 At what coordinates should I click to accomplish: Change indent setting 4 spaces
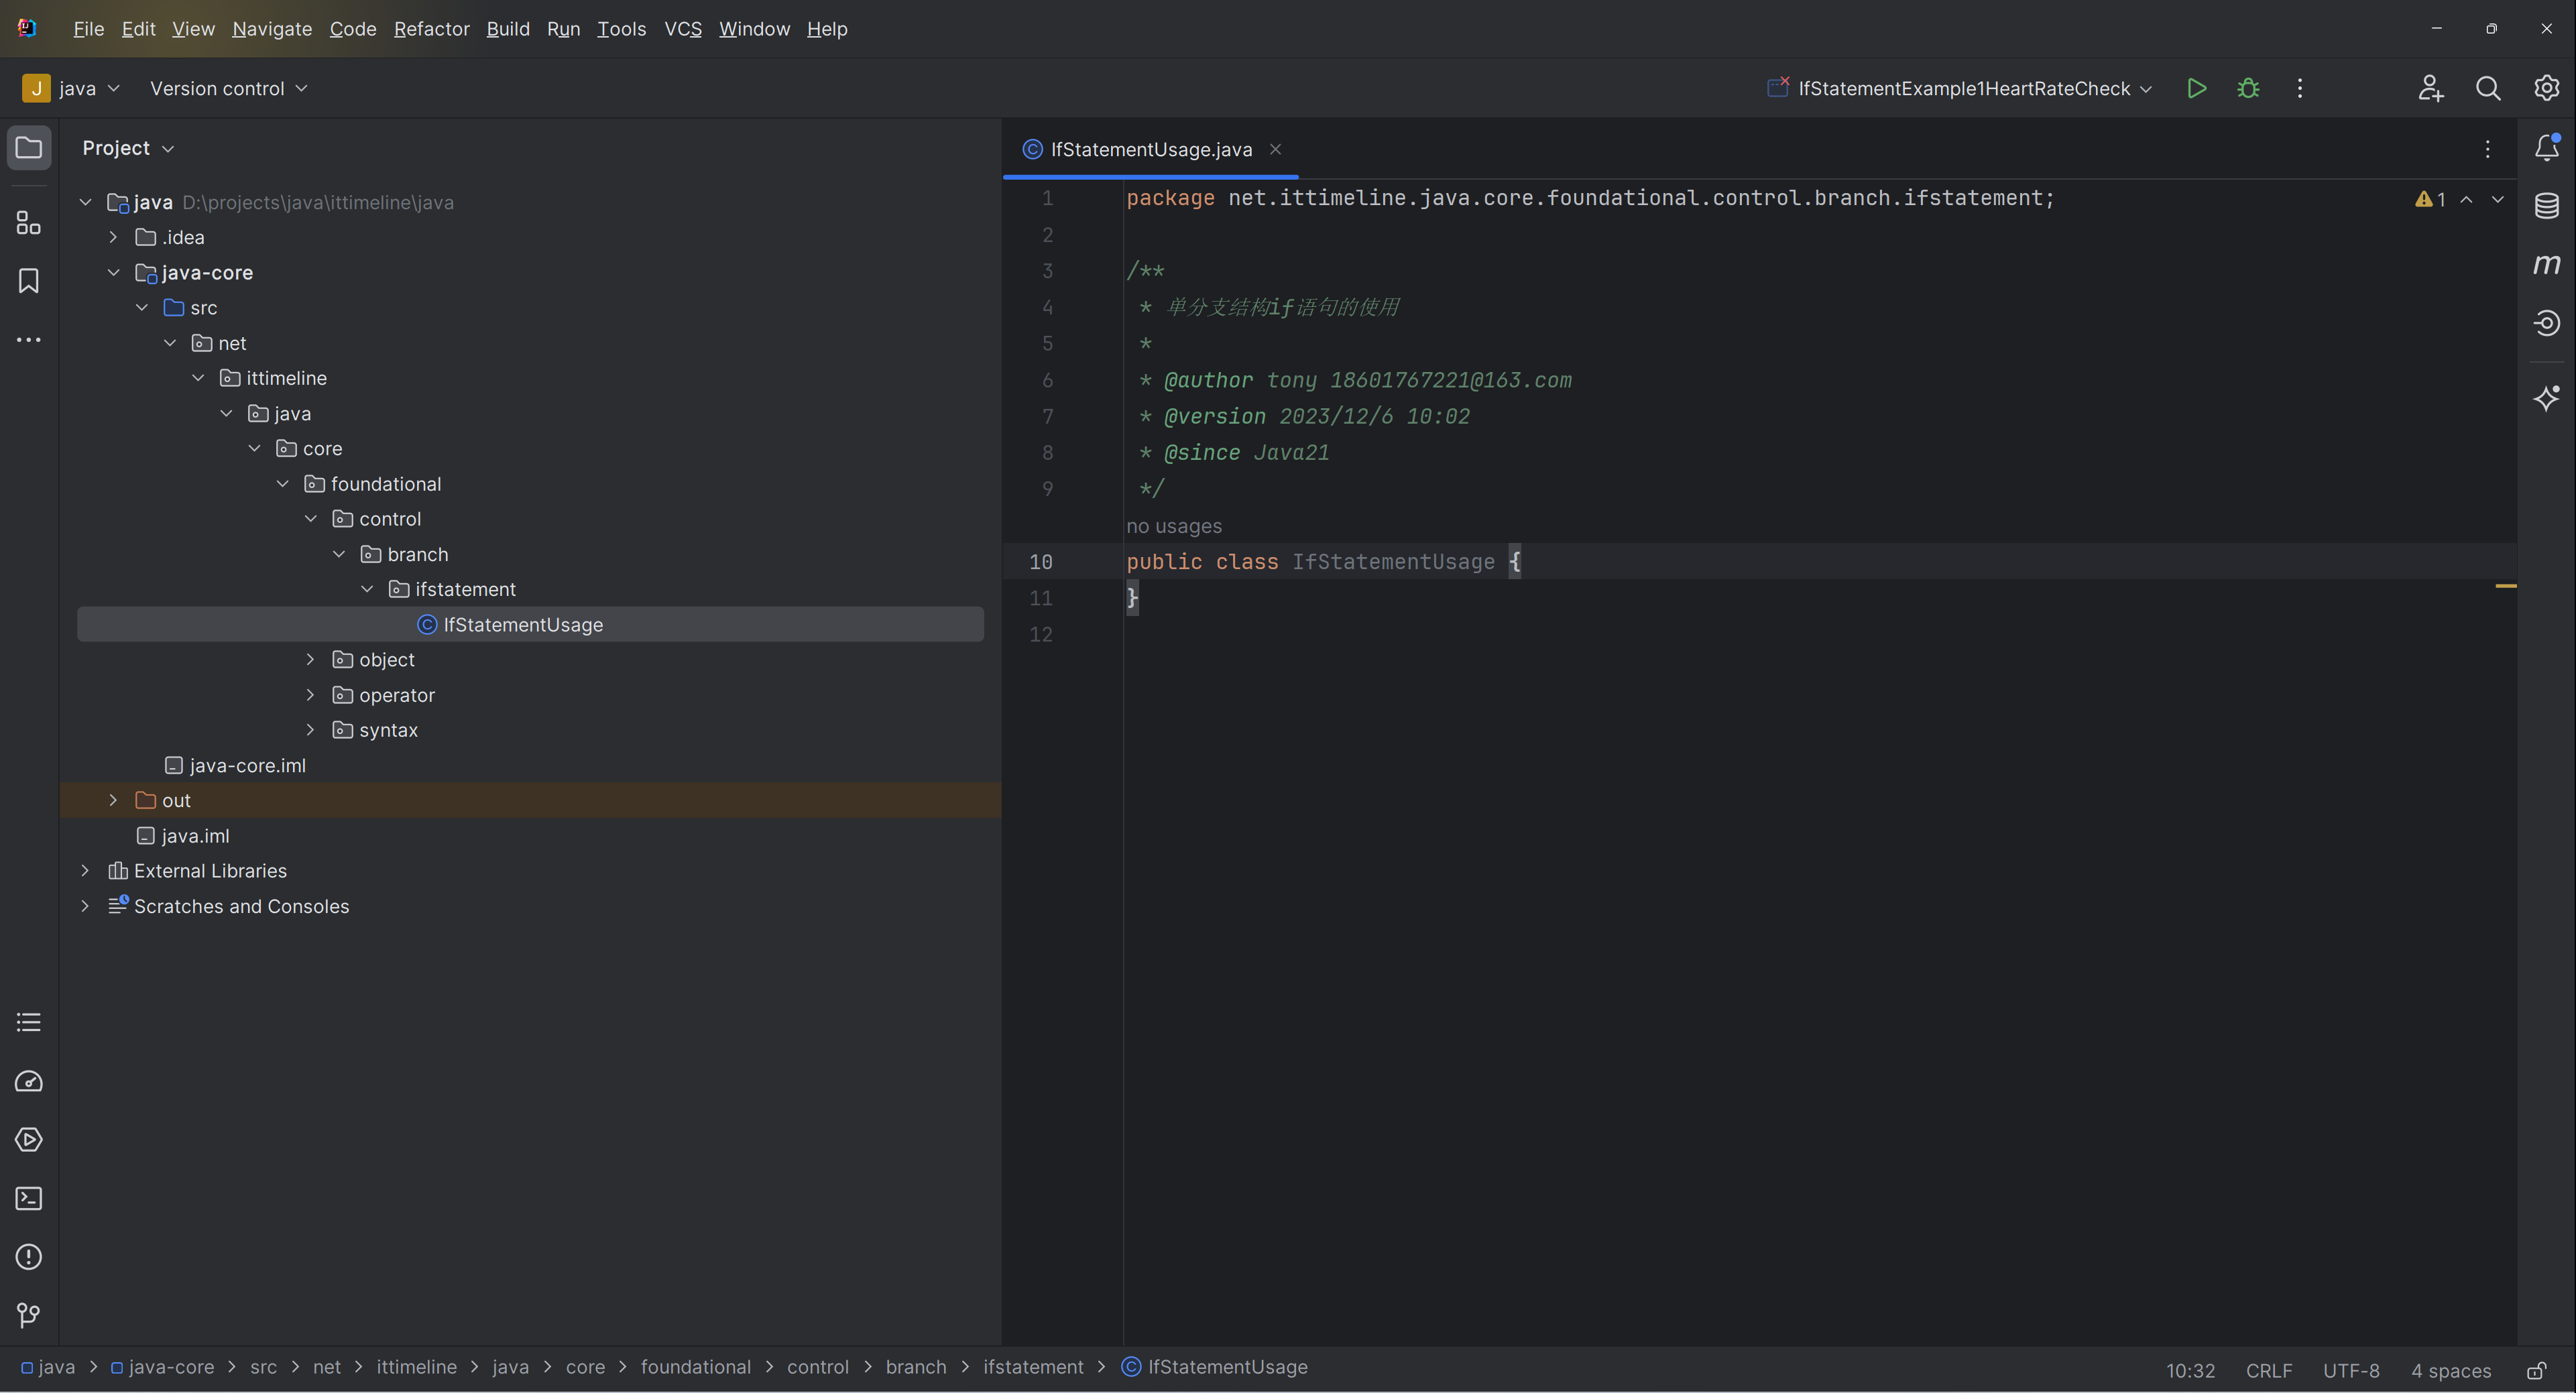pyautogui.click(x=2450, y=1370)
